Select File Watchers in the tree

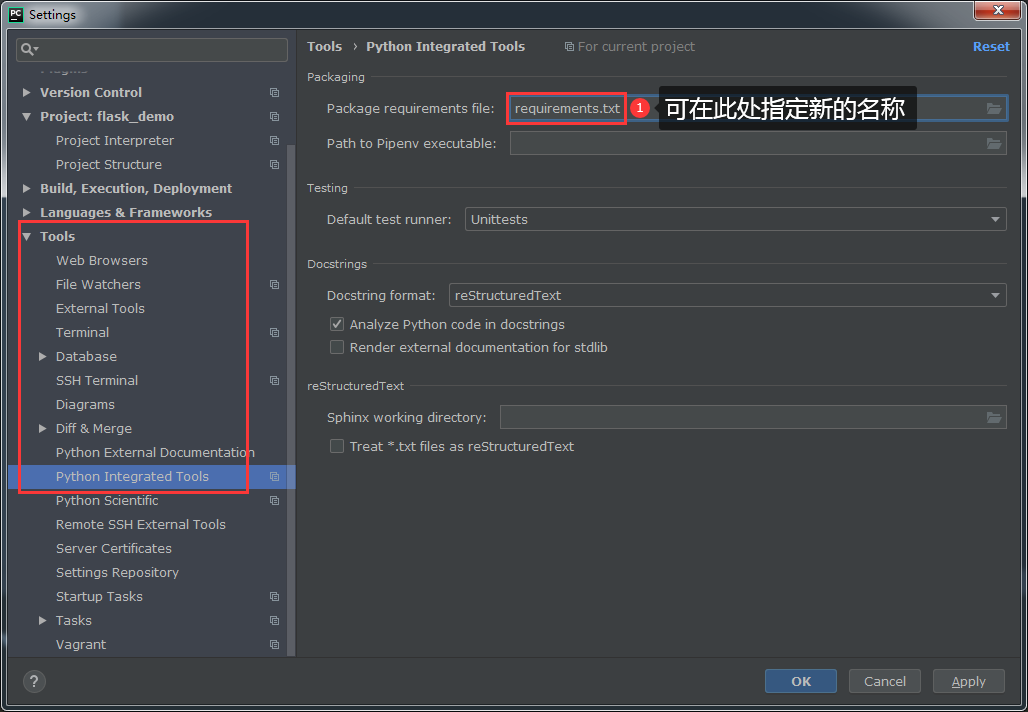point(98,285)
